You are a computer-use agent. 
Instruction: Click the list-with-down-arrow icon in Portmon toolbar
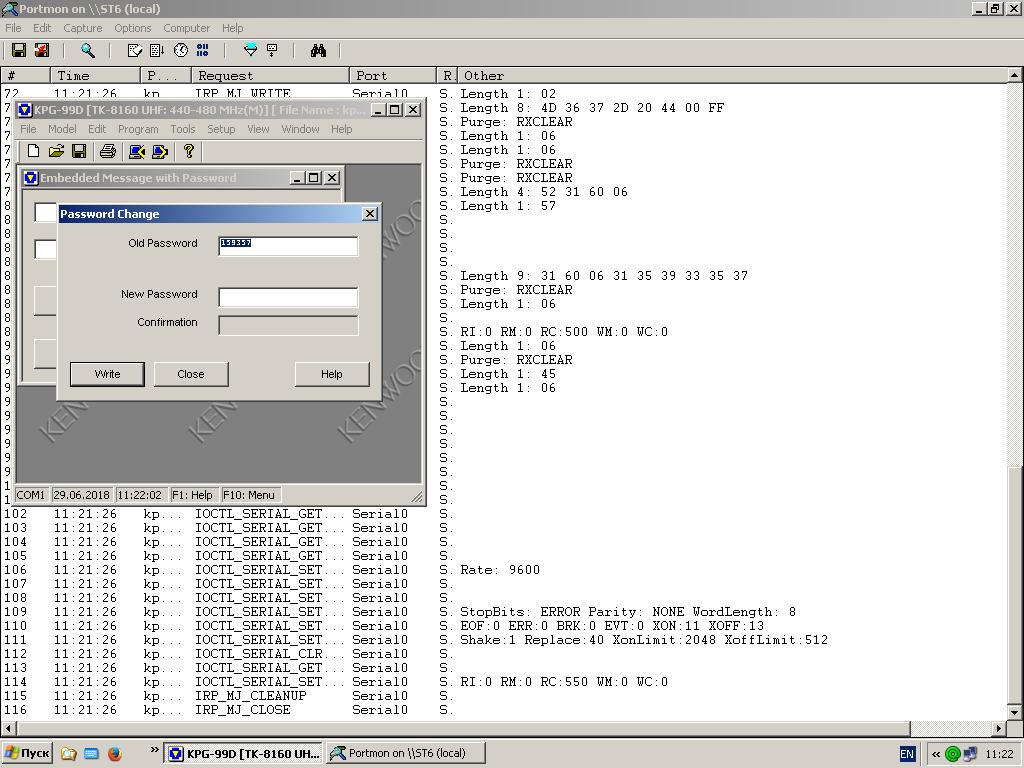tap(157, 50)
